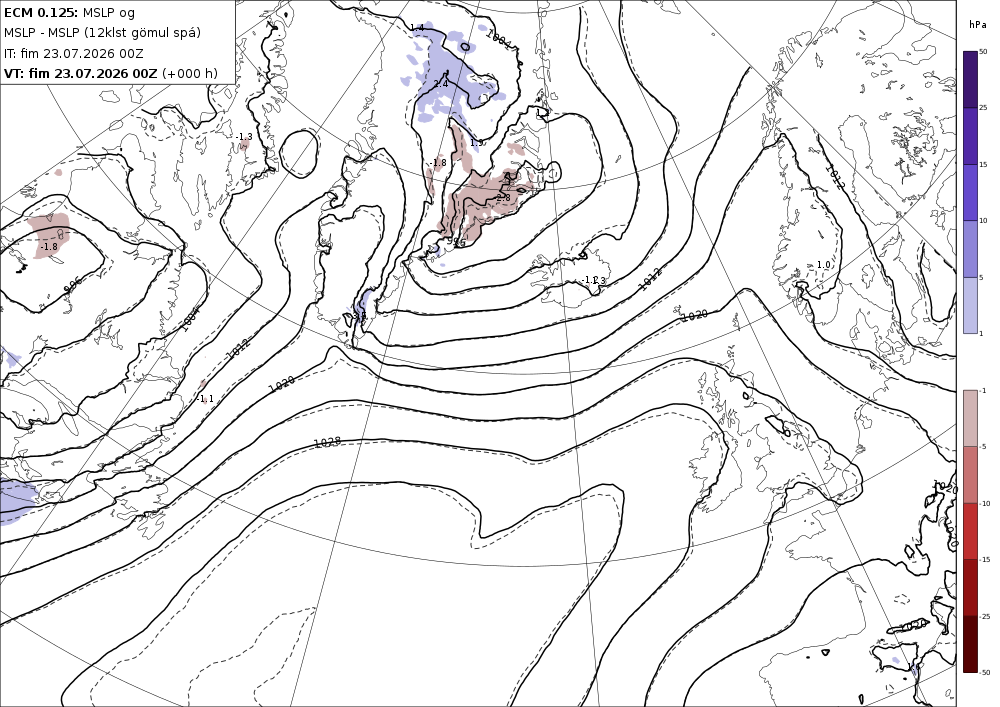
Task: Click the dark purple 25 to 50 hPa legend segment
Action: pyautogui.click(x=970, y=79)
